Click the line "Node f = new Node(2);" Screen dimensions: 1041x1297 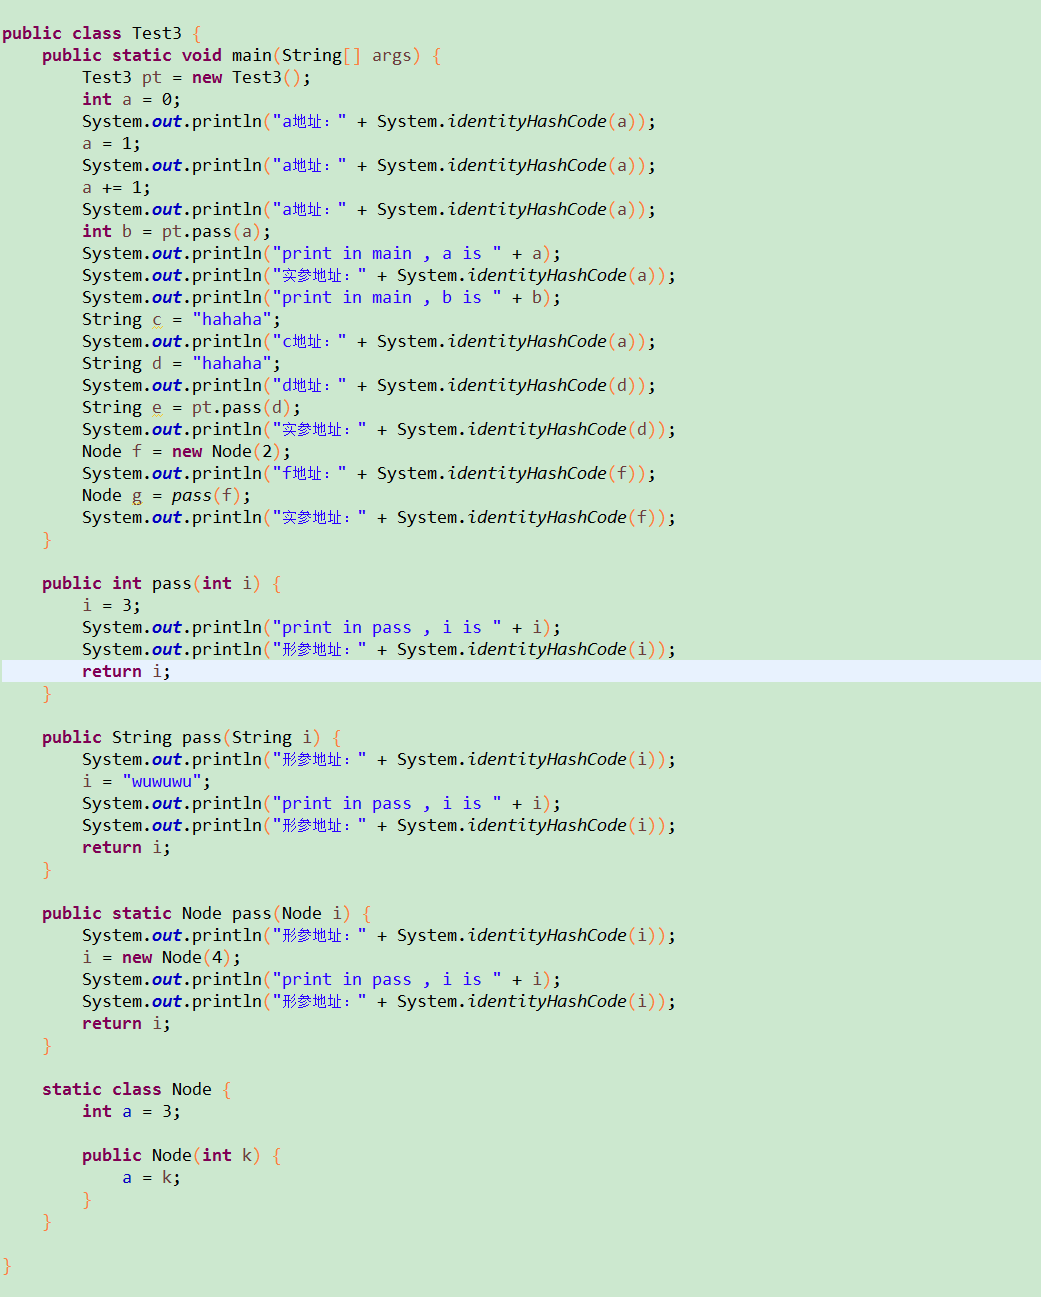[x=186, y=451]
